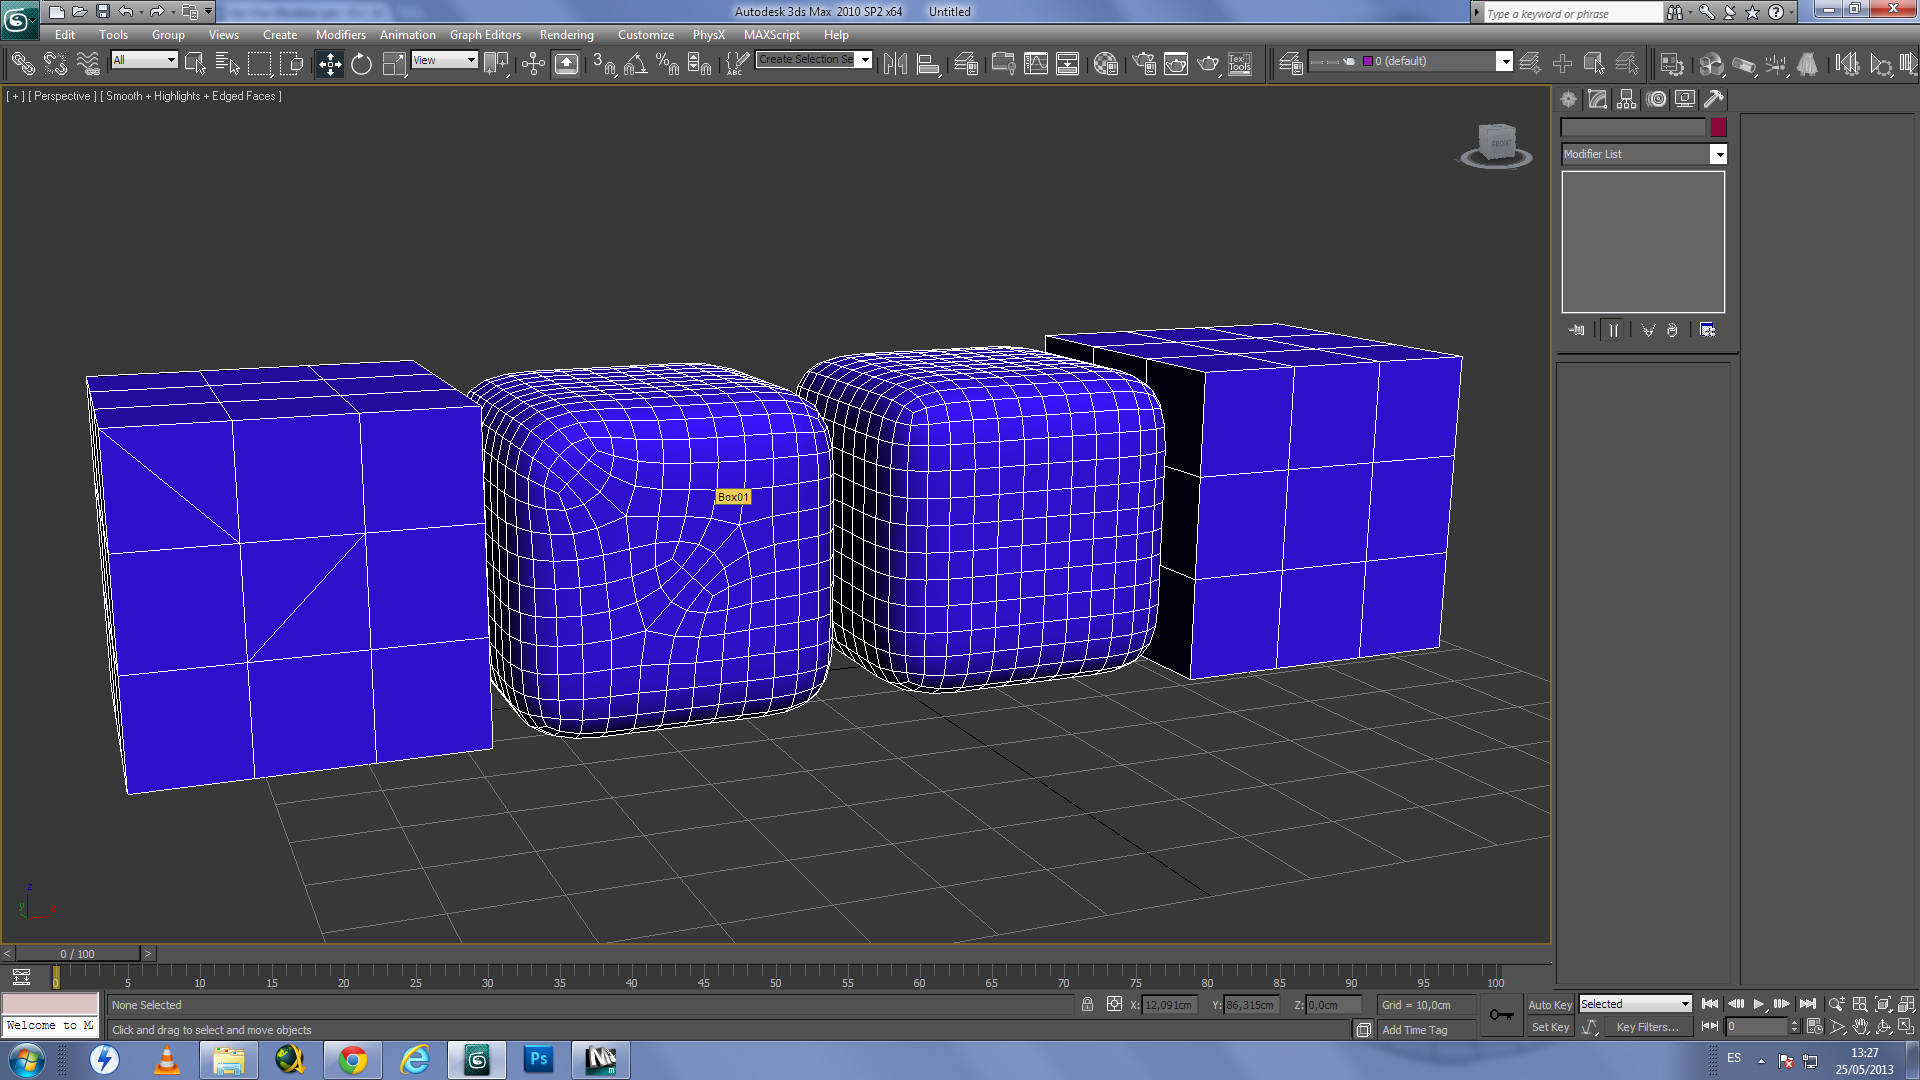
Task: Click the Select and Link chain icon
Action: pyautogui.click(x=22, y=65)
